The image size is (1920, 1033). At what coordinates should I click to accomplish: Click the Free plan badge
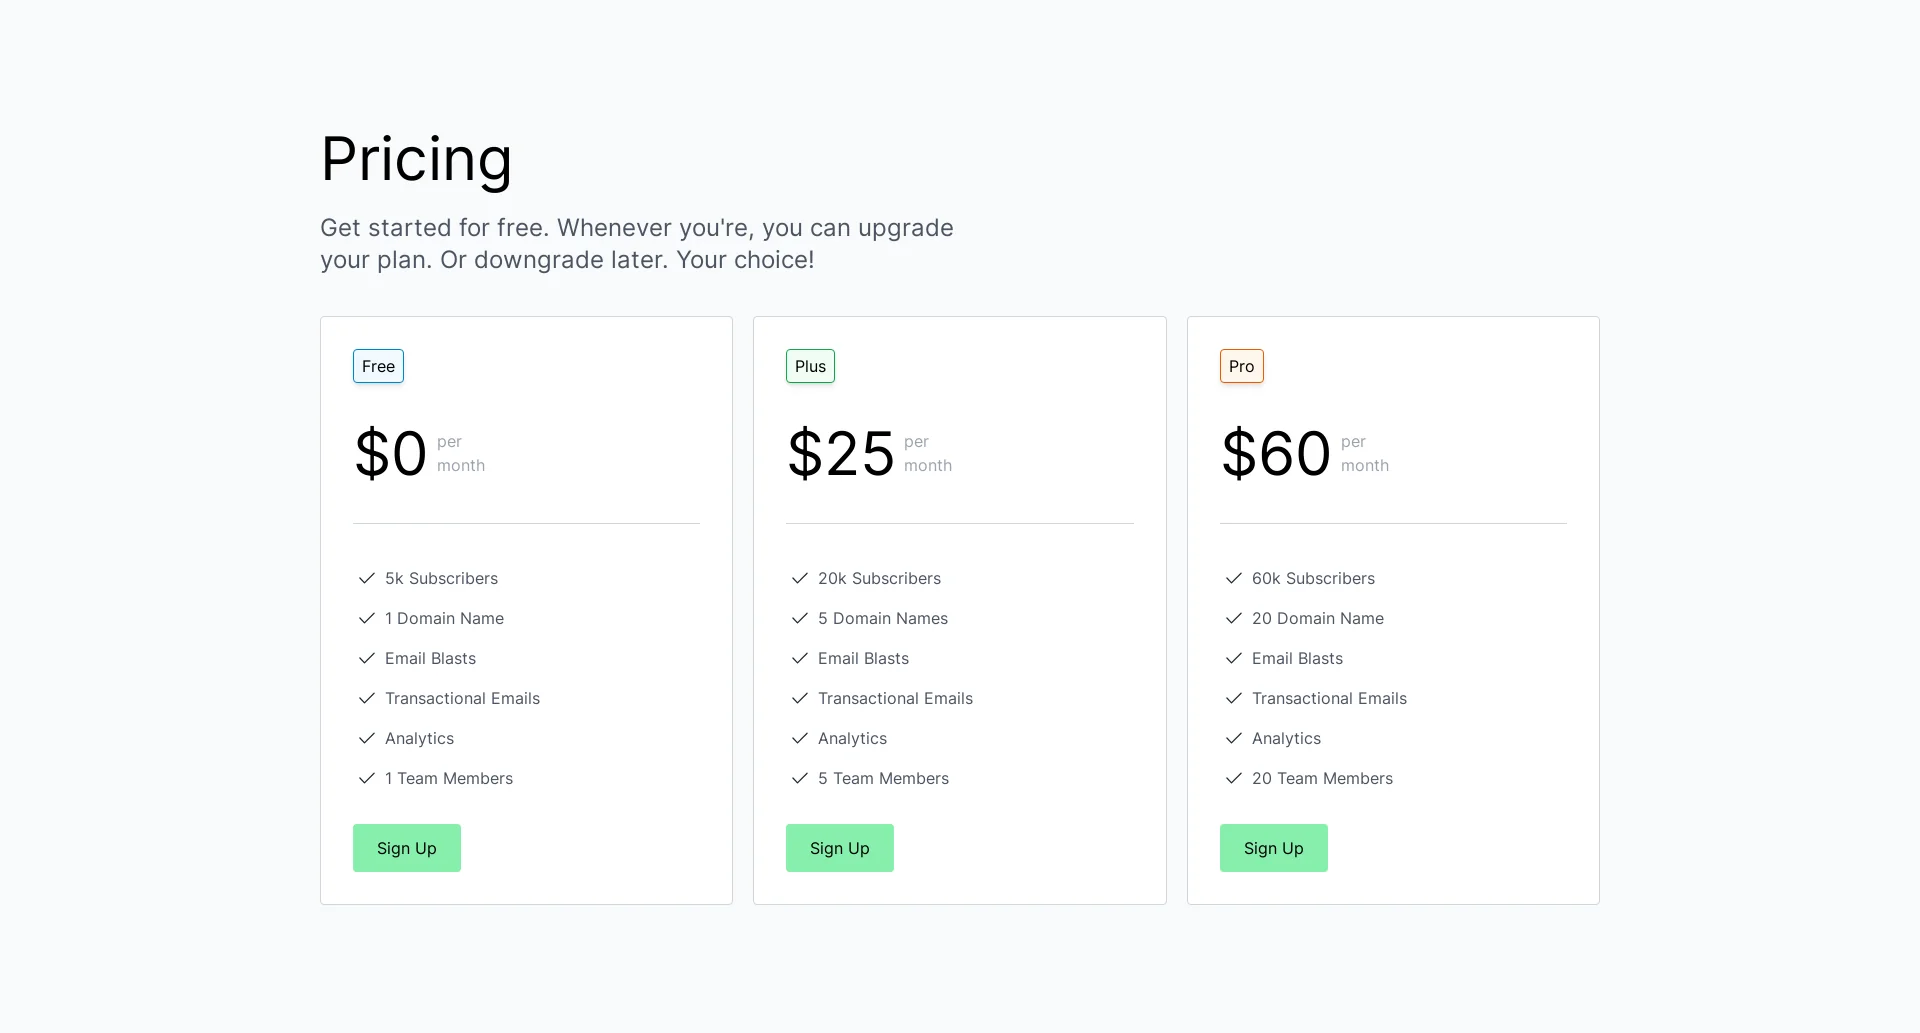pos(378,366)
